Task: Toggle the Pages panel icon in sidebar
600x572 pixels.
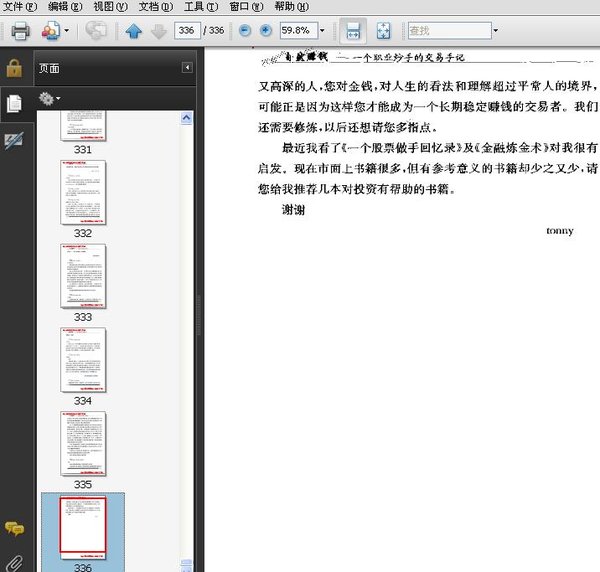Action: pos(14,104)
